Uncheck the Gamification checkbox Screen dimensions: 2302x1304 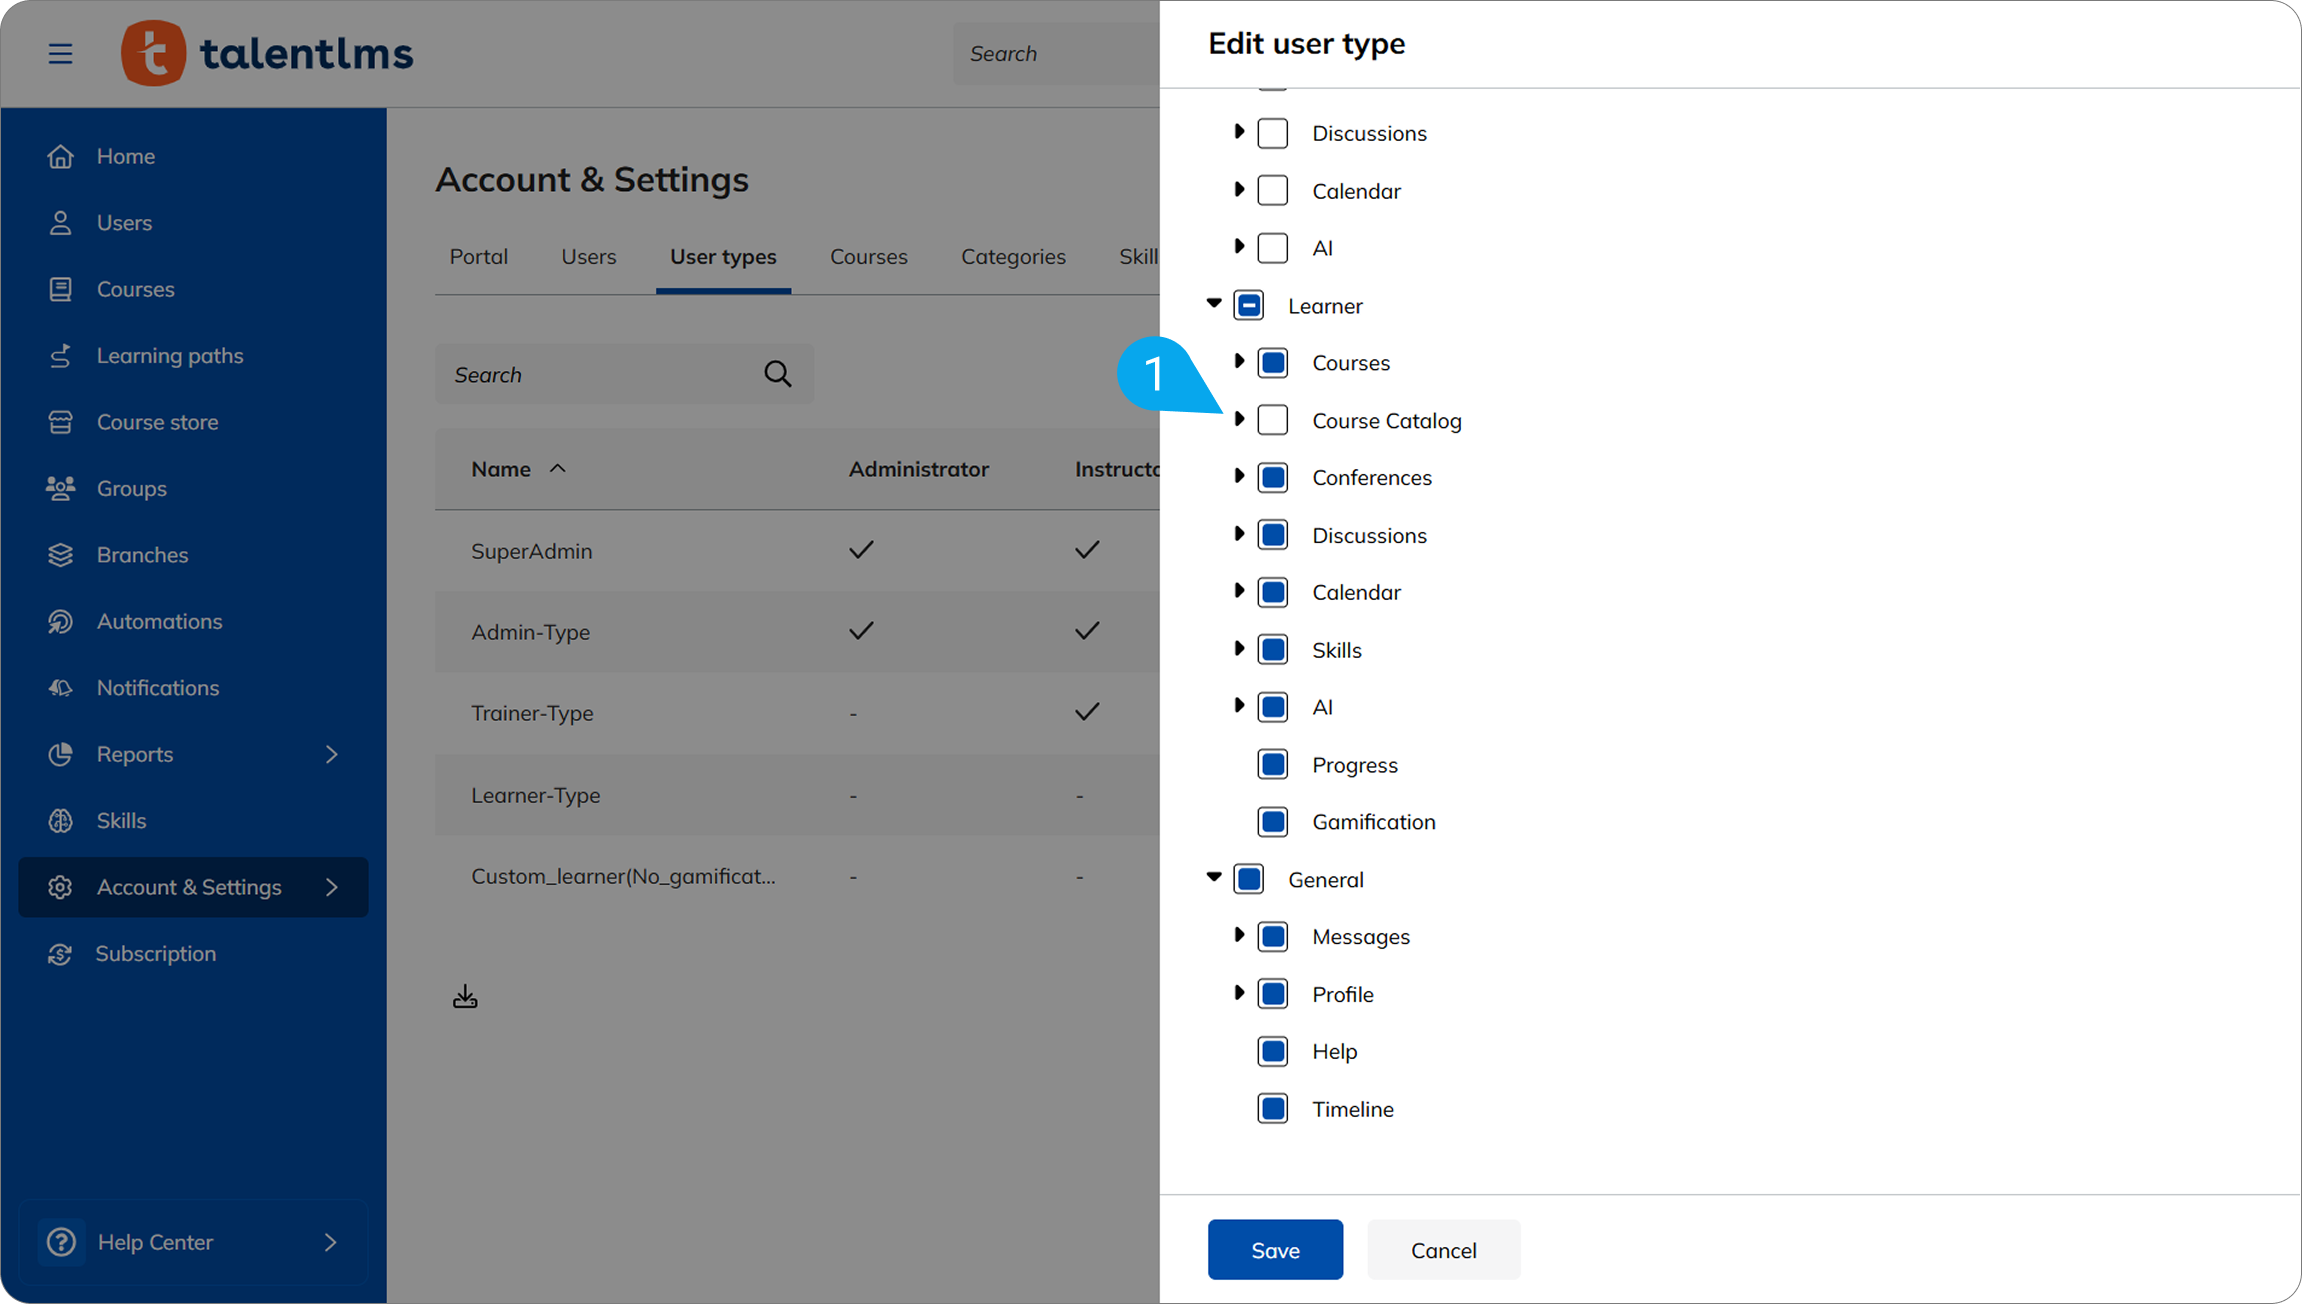1272,822
